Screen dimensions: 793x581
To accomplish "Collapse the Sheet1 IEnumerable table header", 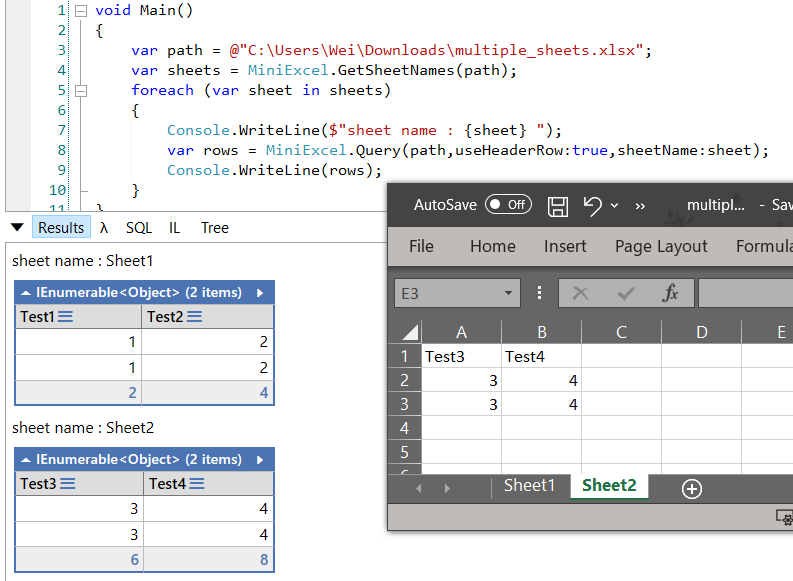I will click(26, 293).
